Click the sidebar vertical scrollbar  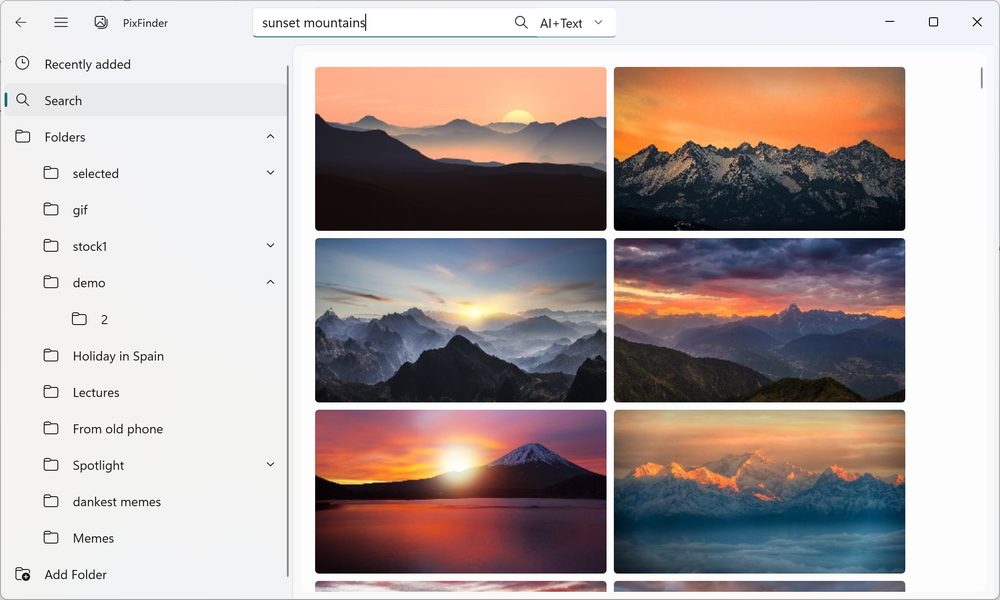coord(288,321)
